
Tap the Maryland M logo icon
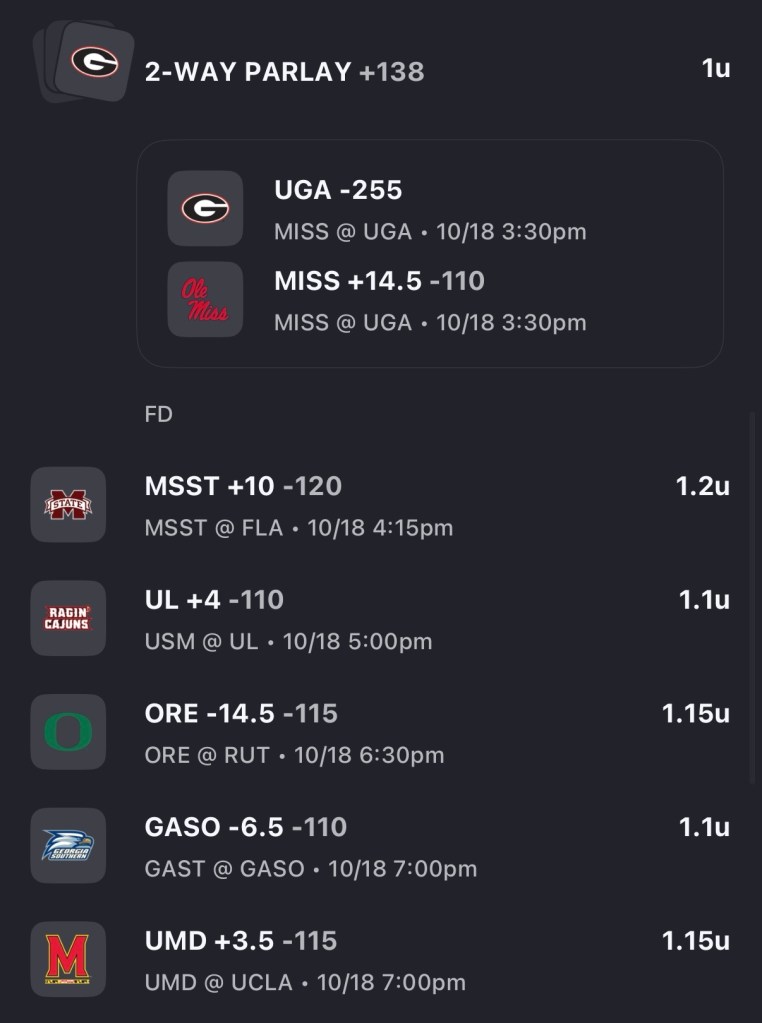coord(68,959)
